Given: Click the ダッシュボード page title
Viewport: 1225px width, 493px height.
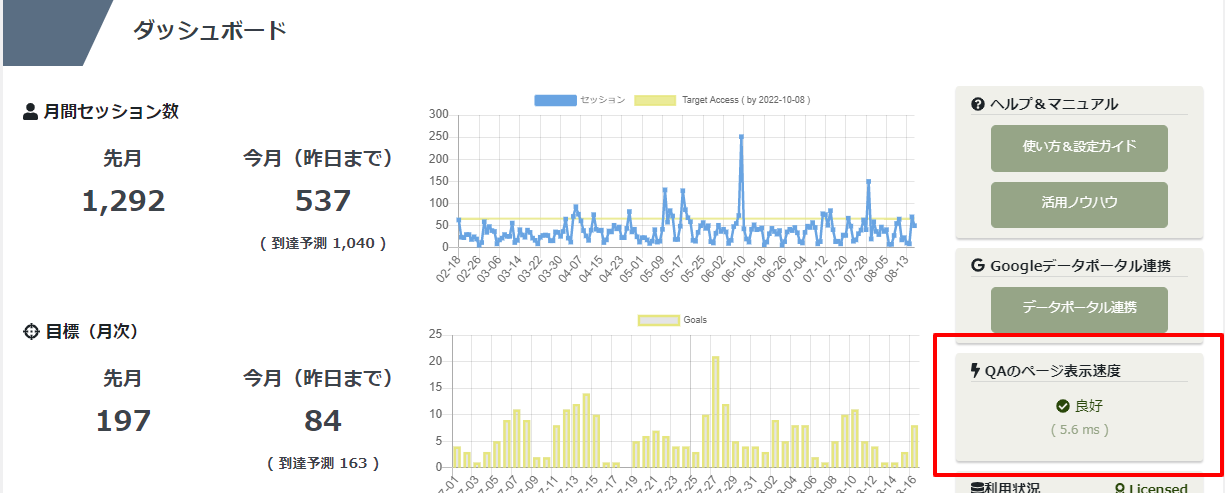Looking at the screenshot, I should pyautogui.click(x=210, y=31).
